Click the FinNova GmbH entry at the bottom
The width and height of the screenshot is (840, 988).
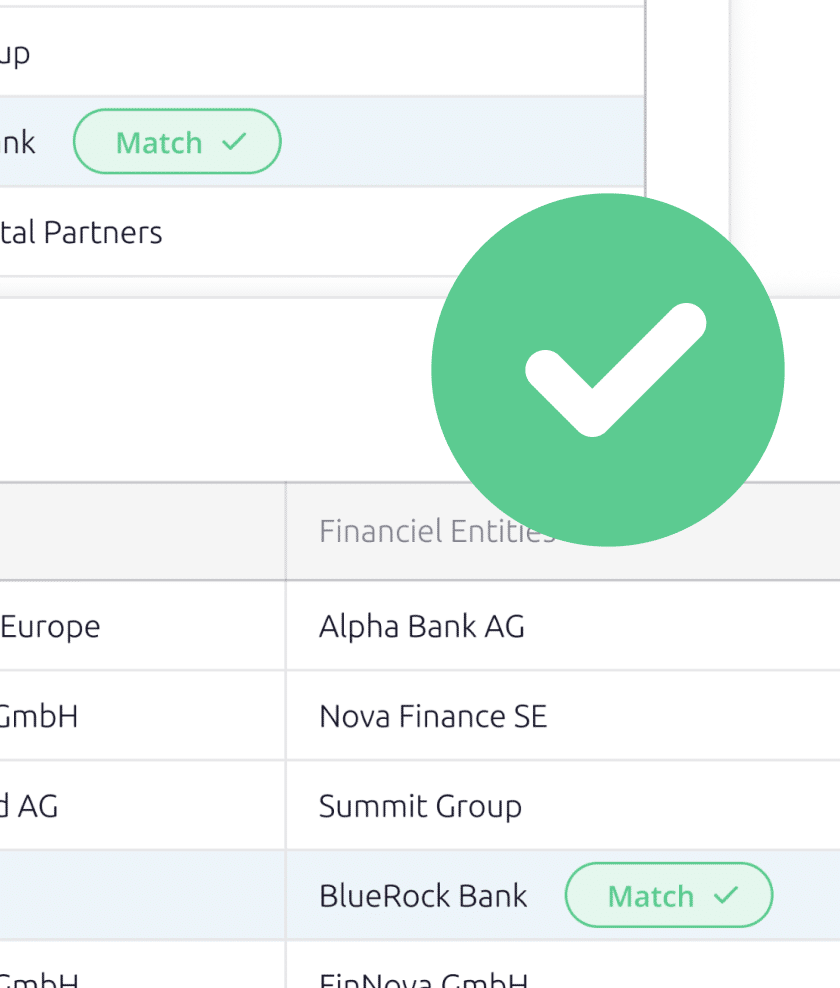click(x=423, y=979)
